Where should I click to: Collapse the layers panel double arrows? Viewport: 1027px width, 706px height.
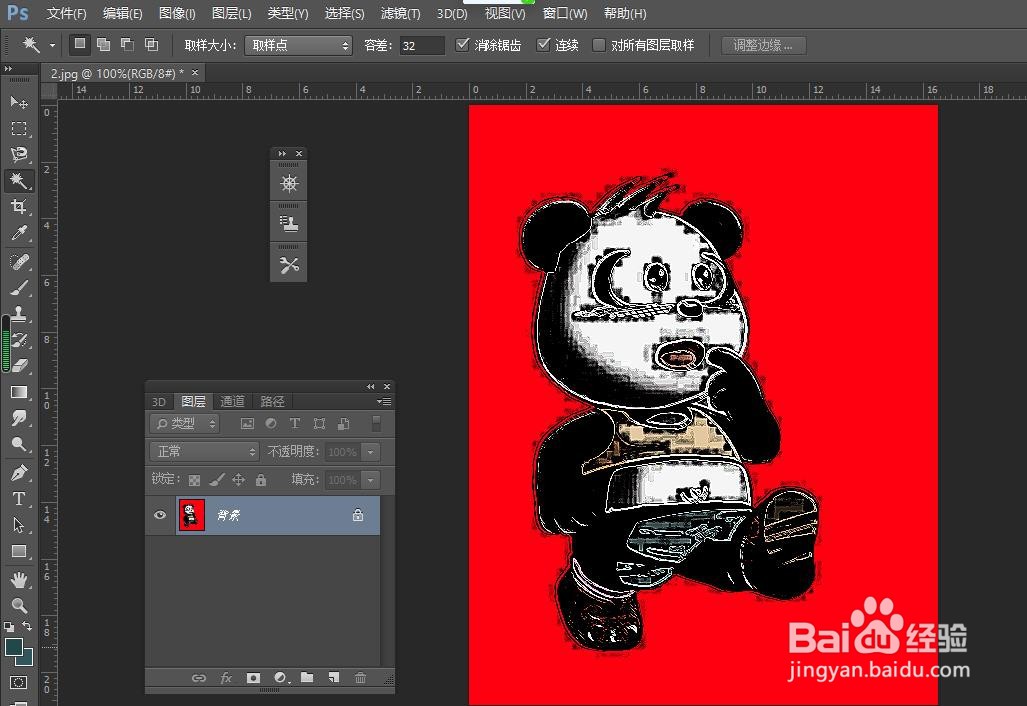pyautogui.click(x=370, y=386)
